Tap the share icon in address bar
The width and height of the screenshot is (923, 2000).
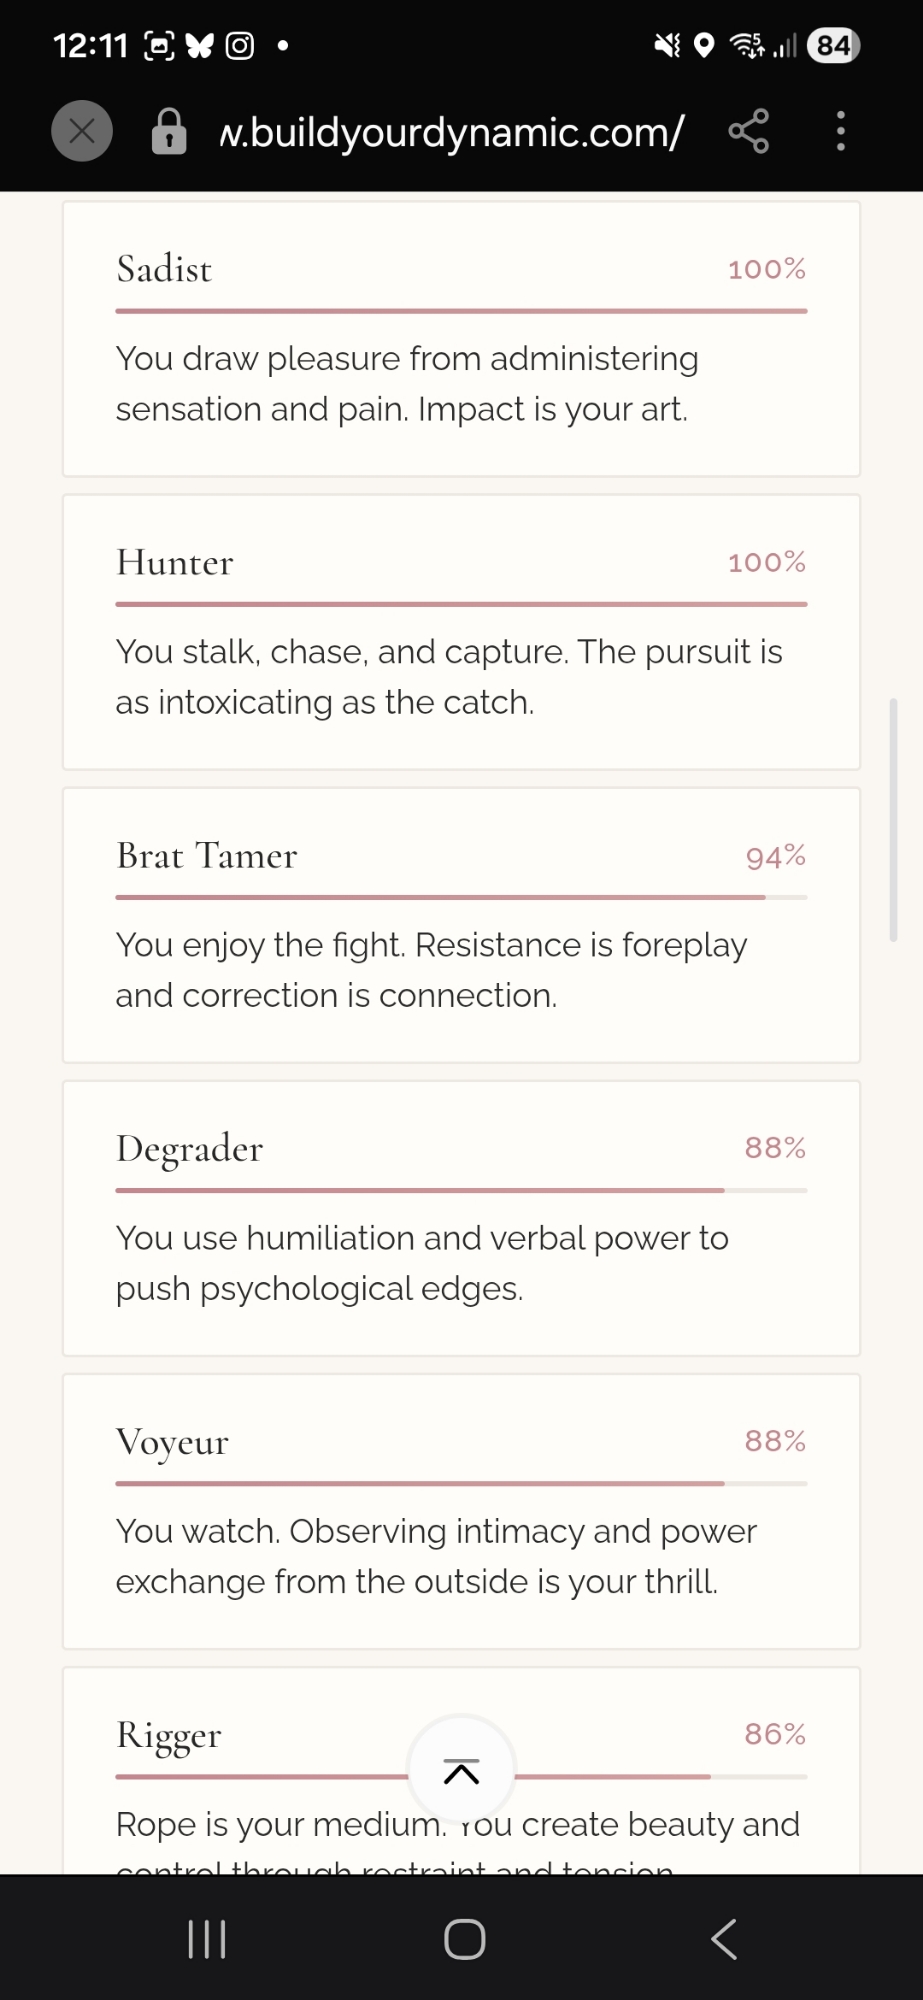click(x=748, y=131)
